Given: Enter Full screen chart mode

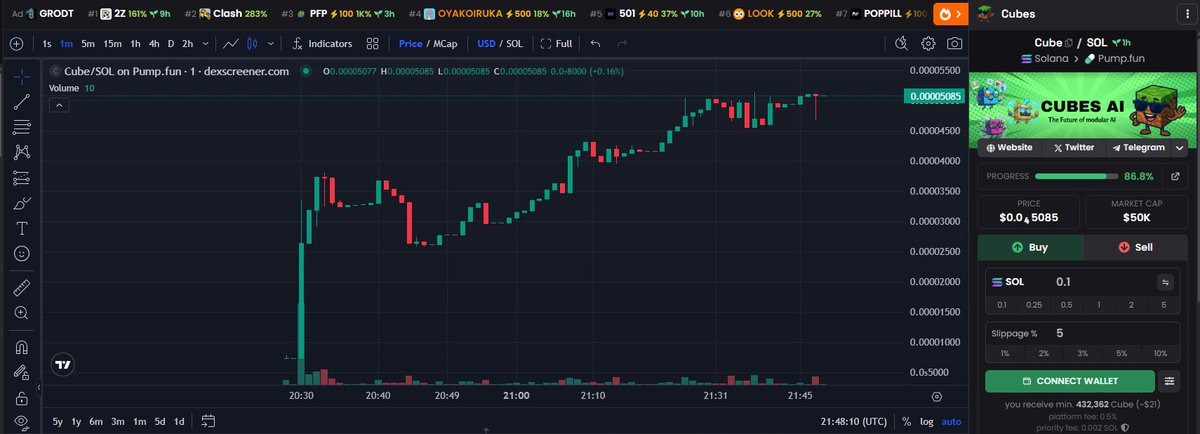Looking at the screenshot, I should click(x=556, y=44).
